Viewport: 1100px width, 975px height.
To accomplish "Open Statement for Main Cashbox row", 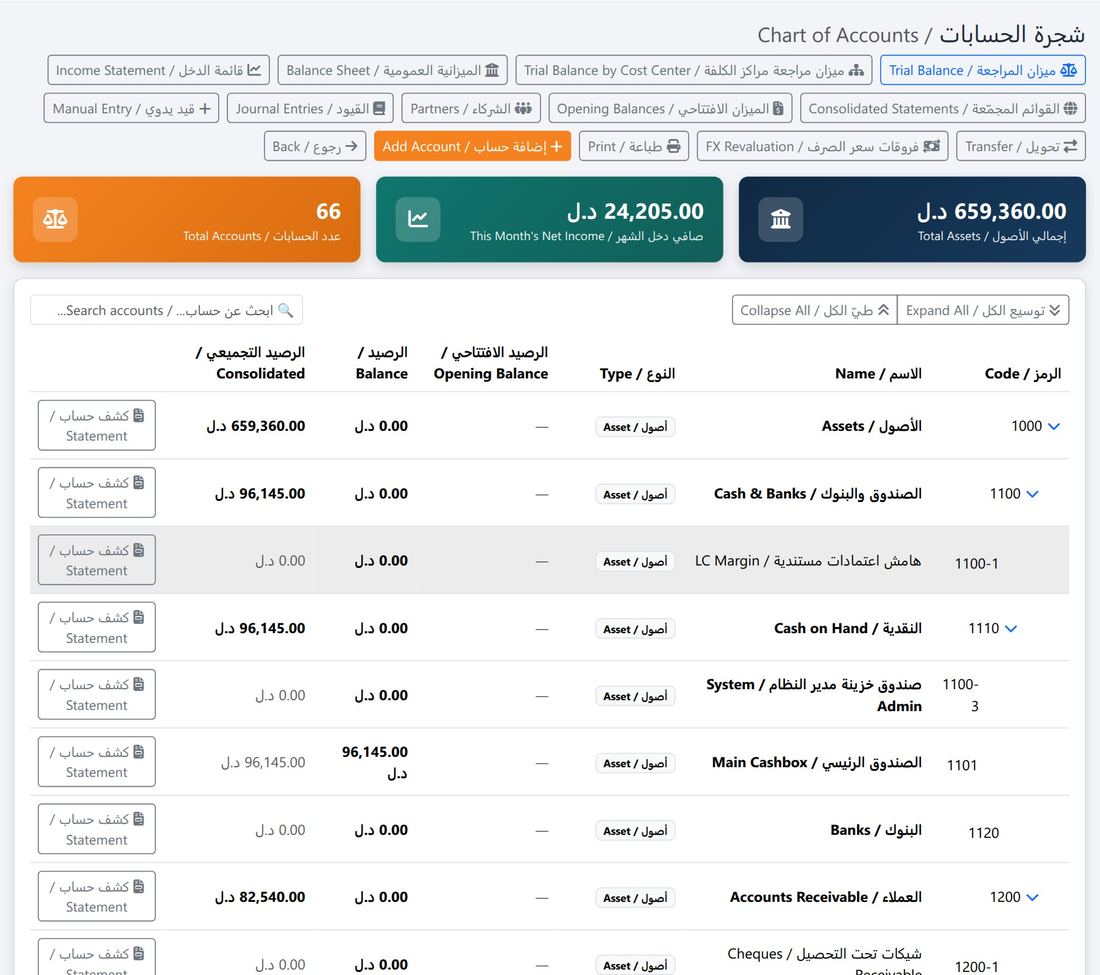I will click(97, 762).
